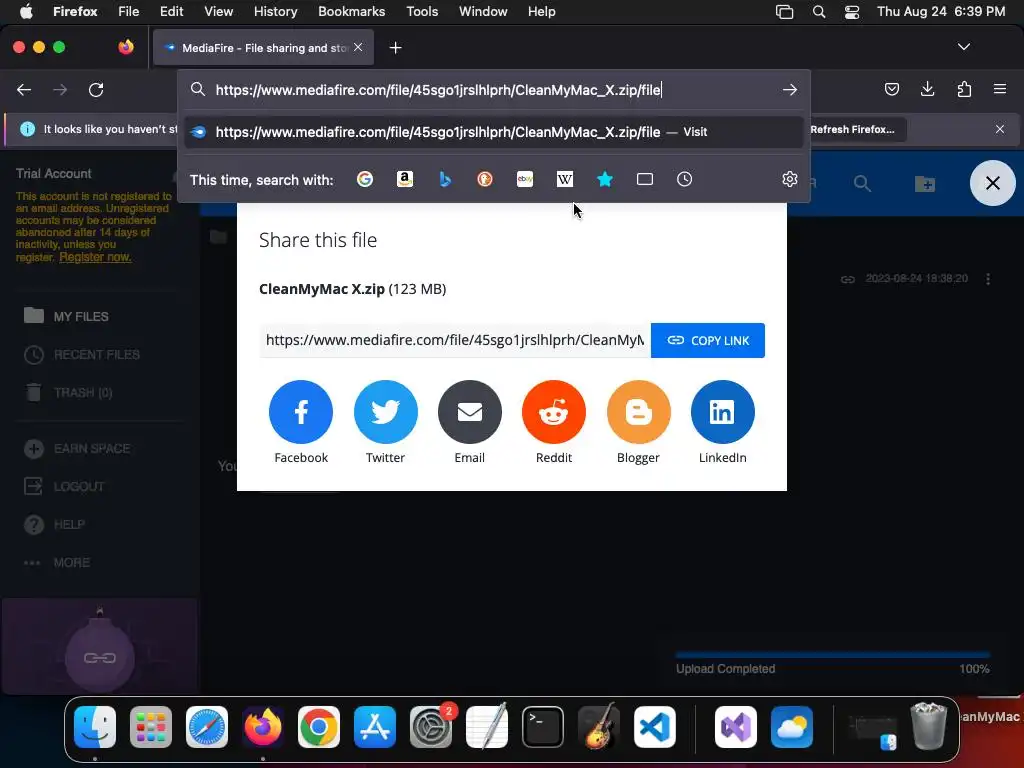The image size is (1024, 768).
Task: Open search settings gear icon
Action: pyautogui.click(x=790, y=179)
